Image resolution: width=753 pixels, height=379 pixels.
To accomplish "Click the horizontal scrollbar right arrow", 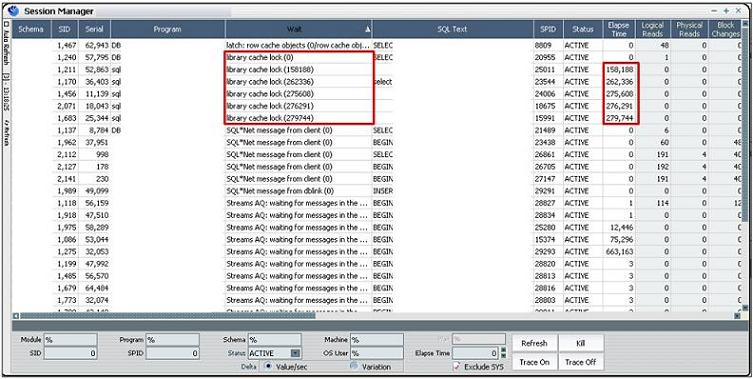I will [737, 316].
